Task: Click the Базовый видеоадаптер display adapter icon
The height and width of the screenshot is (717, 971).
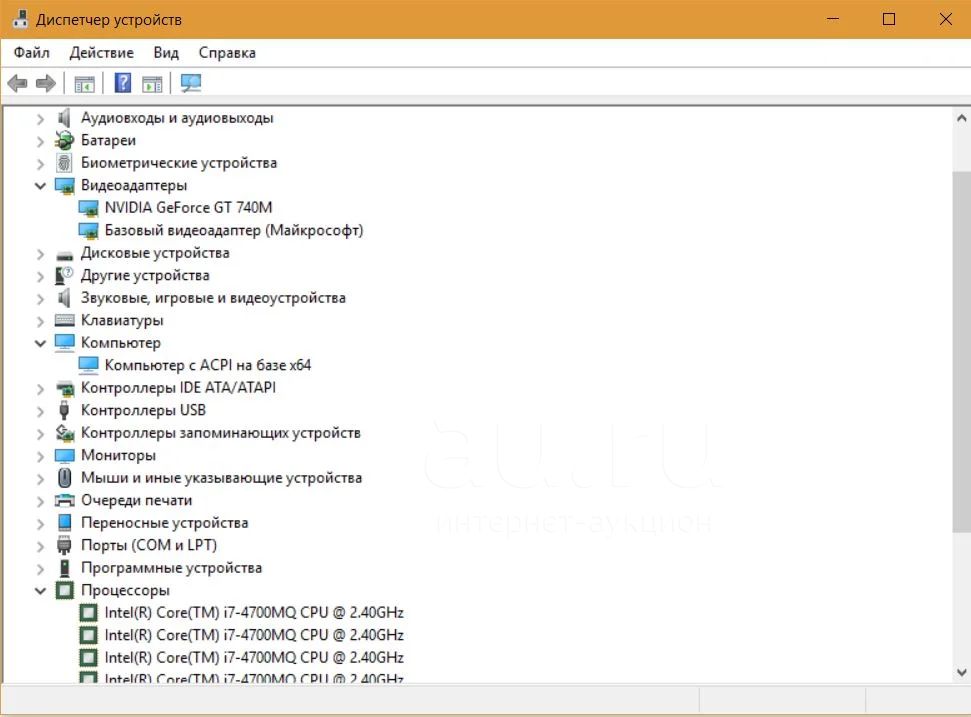Action: (89, 230)
